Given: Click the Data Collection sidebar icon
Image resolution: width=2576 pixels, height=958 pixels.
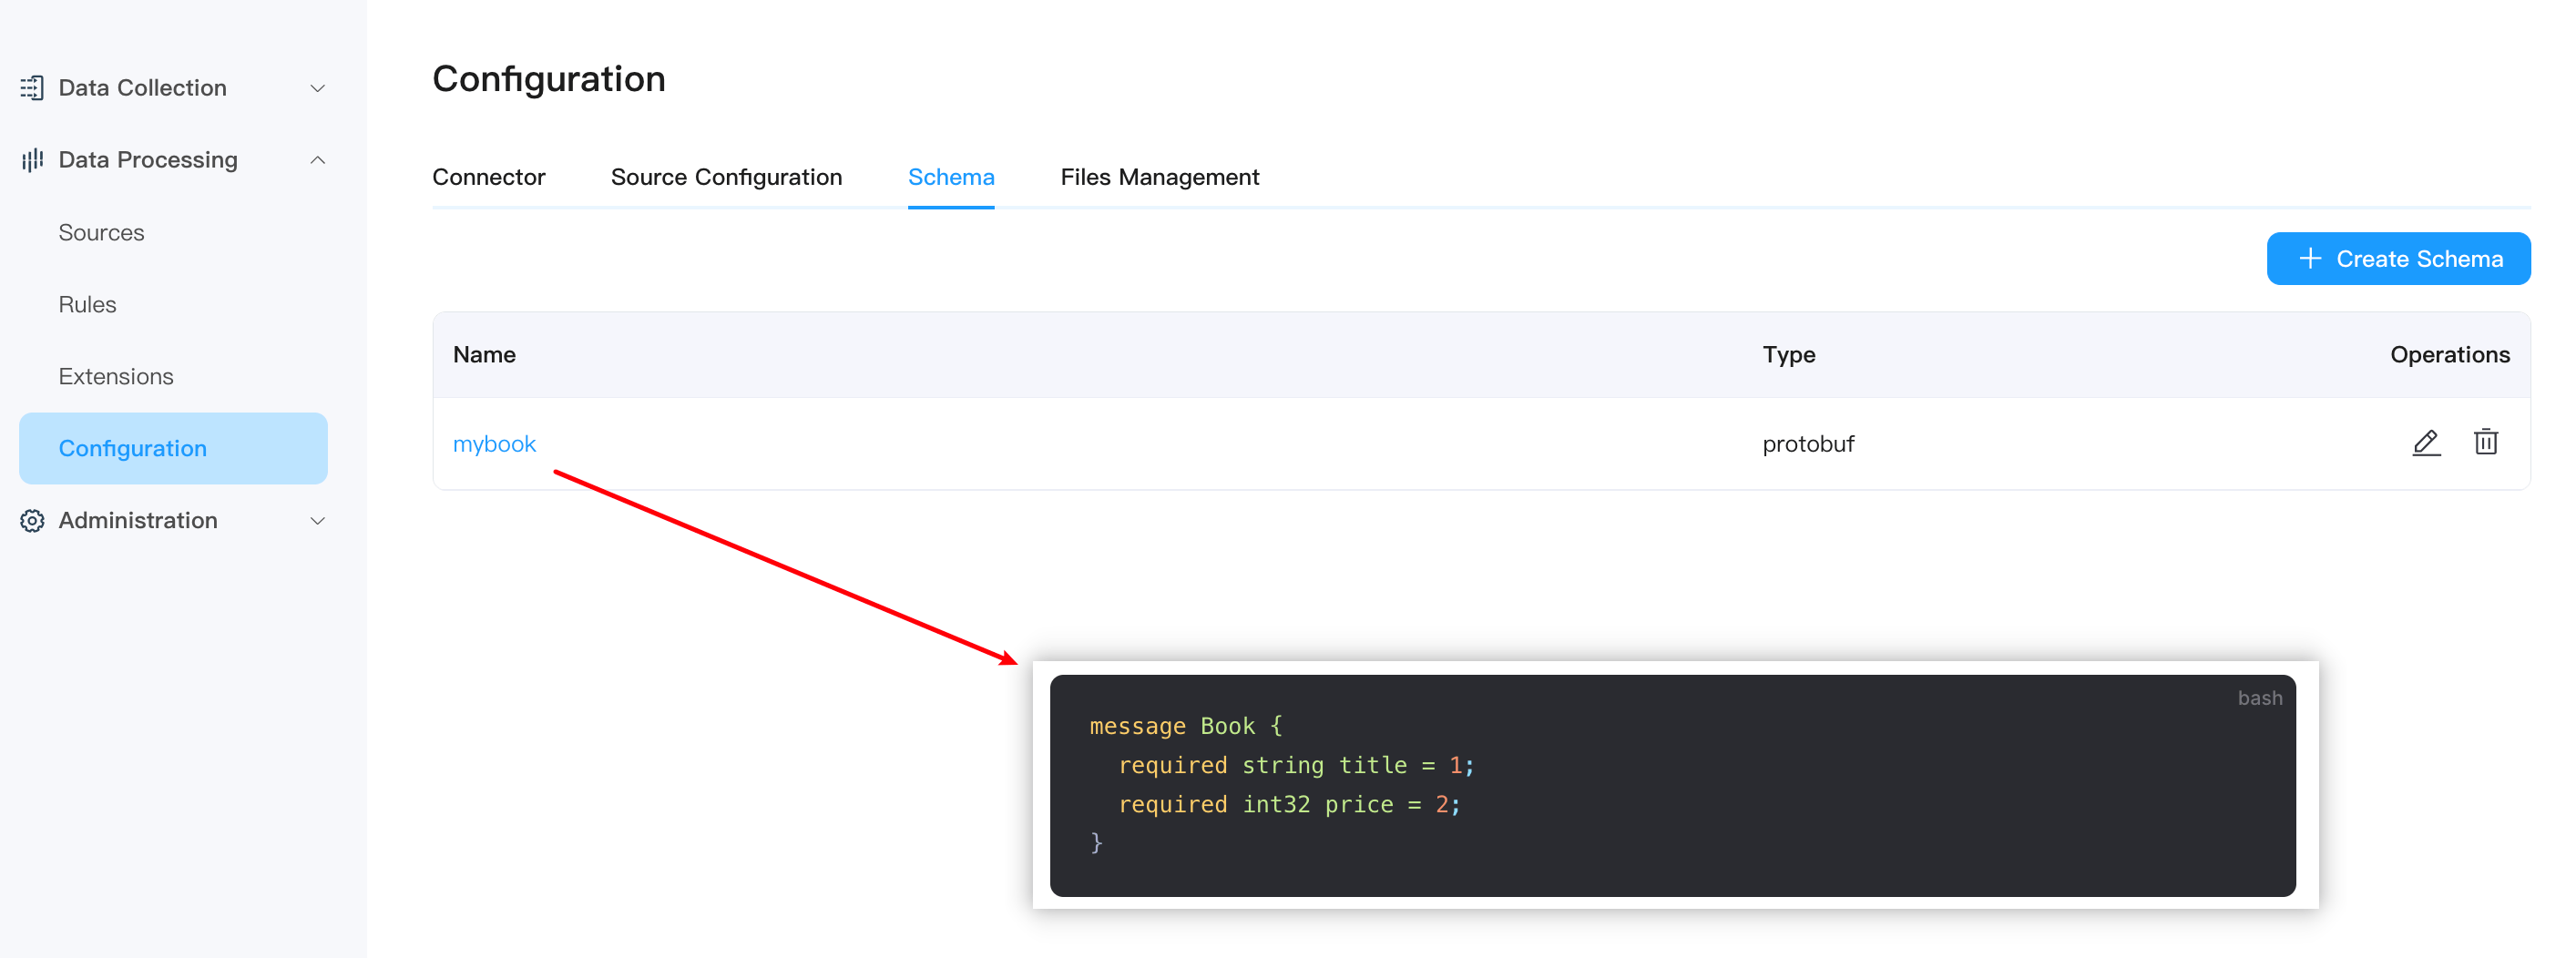Looking at the screenshot, I should point(32,88).
